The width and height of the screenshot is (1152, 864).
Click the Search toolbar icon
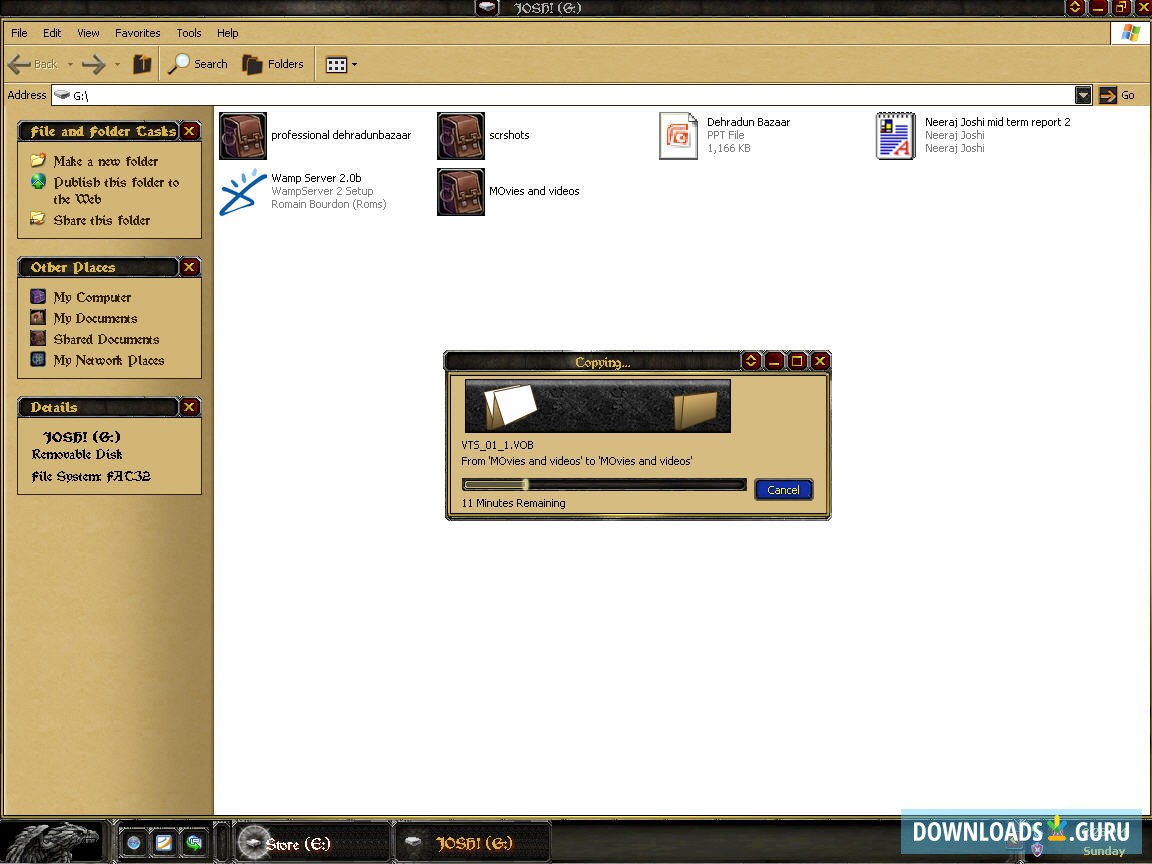click(x=198, y=63)
